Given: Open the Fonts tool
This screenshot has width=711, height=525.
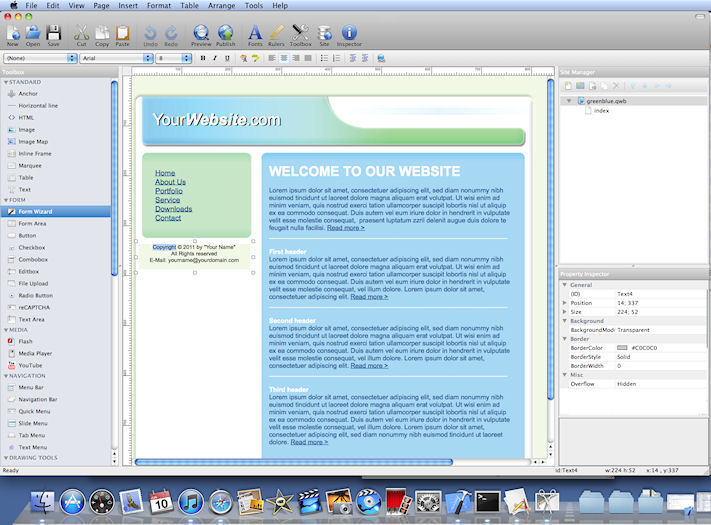Looking at the screenshot, I should click(x=255, y=35).
